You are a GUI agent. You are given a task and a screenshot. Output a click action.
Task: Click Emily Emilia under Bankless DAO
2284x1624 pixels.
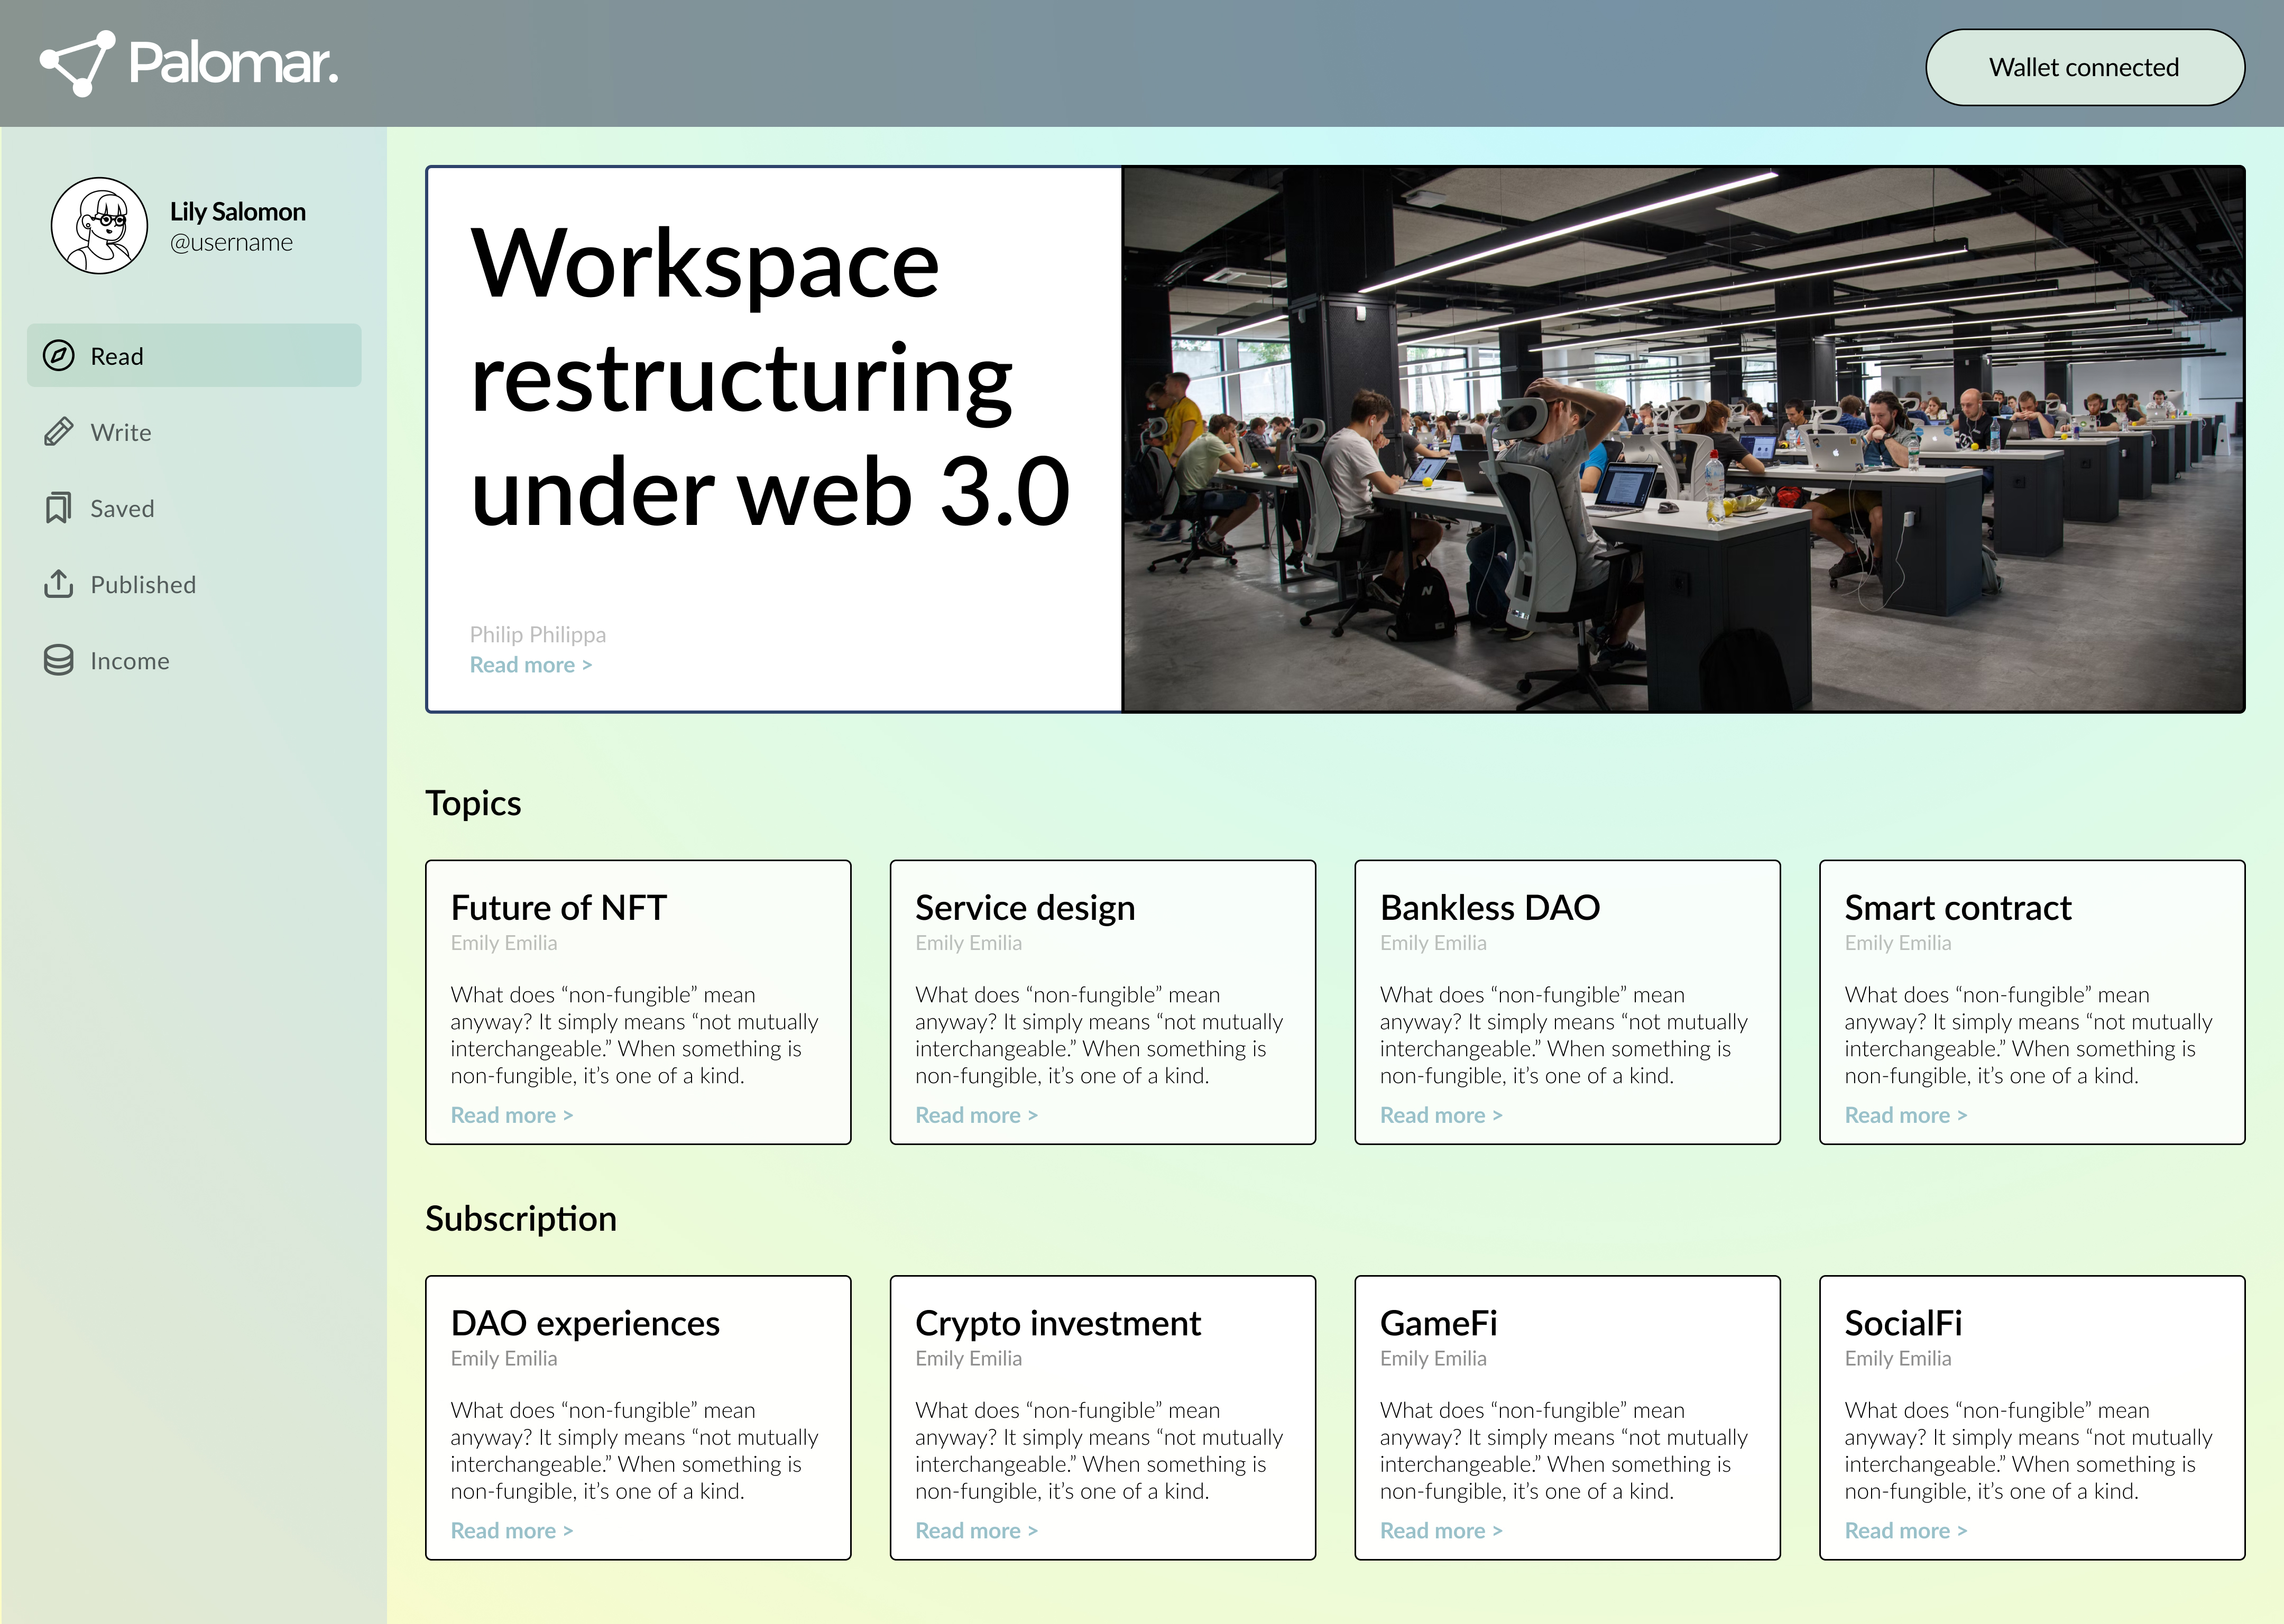pos(1433,943)
